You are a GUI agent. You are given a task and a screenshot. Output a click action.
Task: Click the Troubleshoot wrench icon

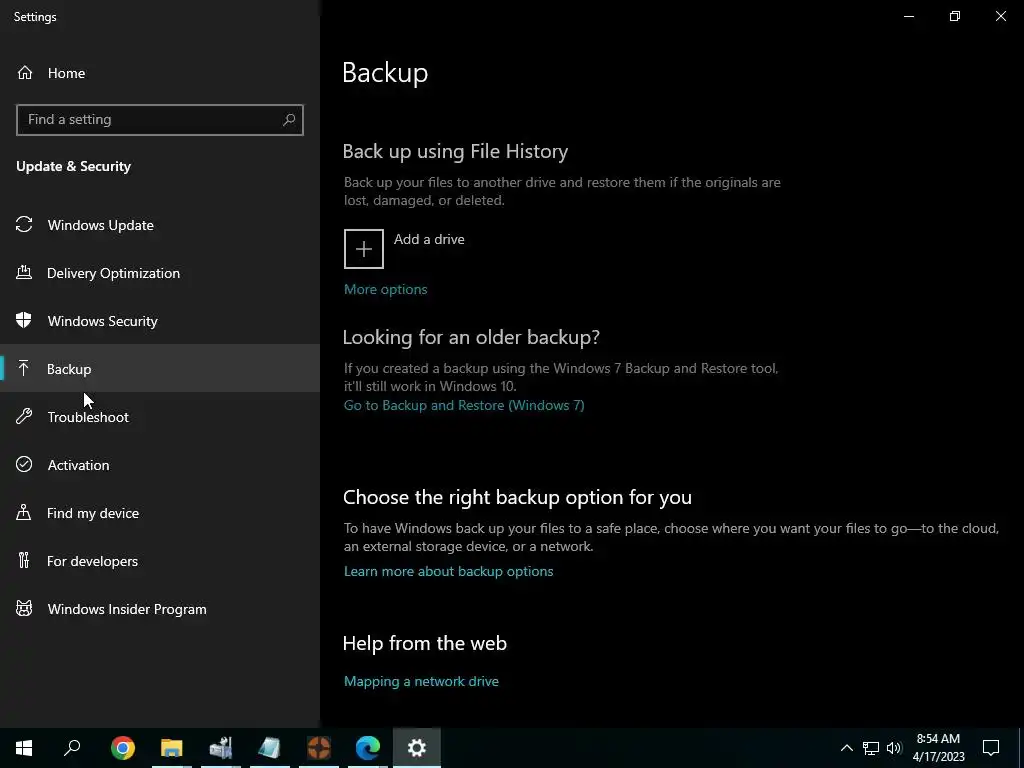pos(24,417)
